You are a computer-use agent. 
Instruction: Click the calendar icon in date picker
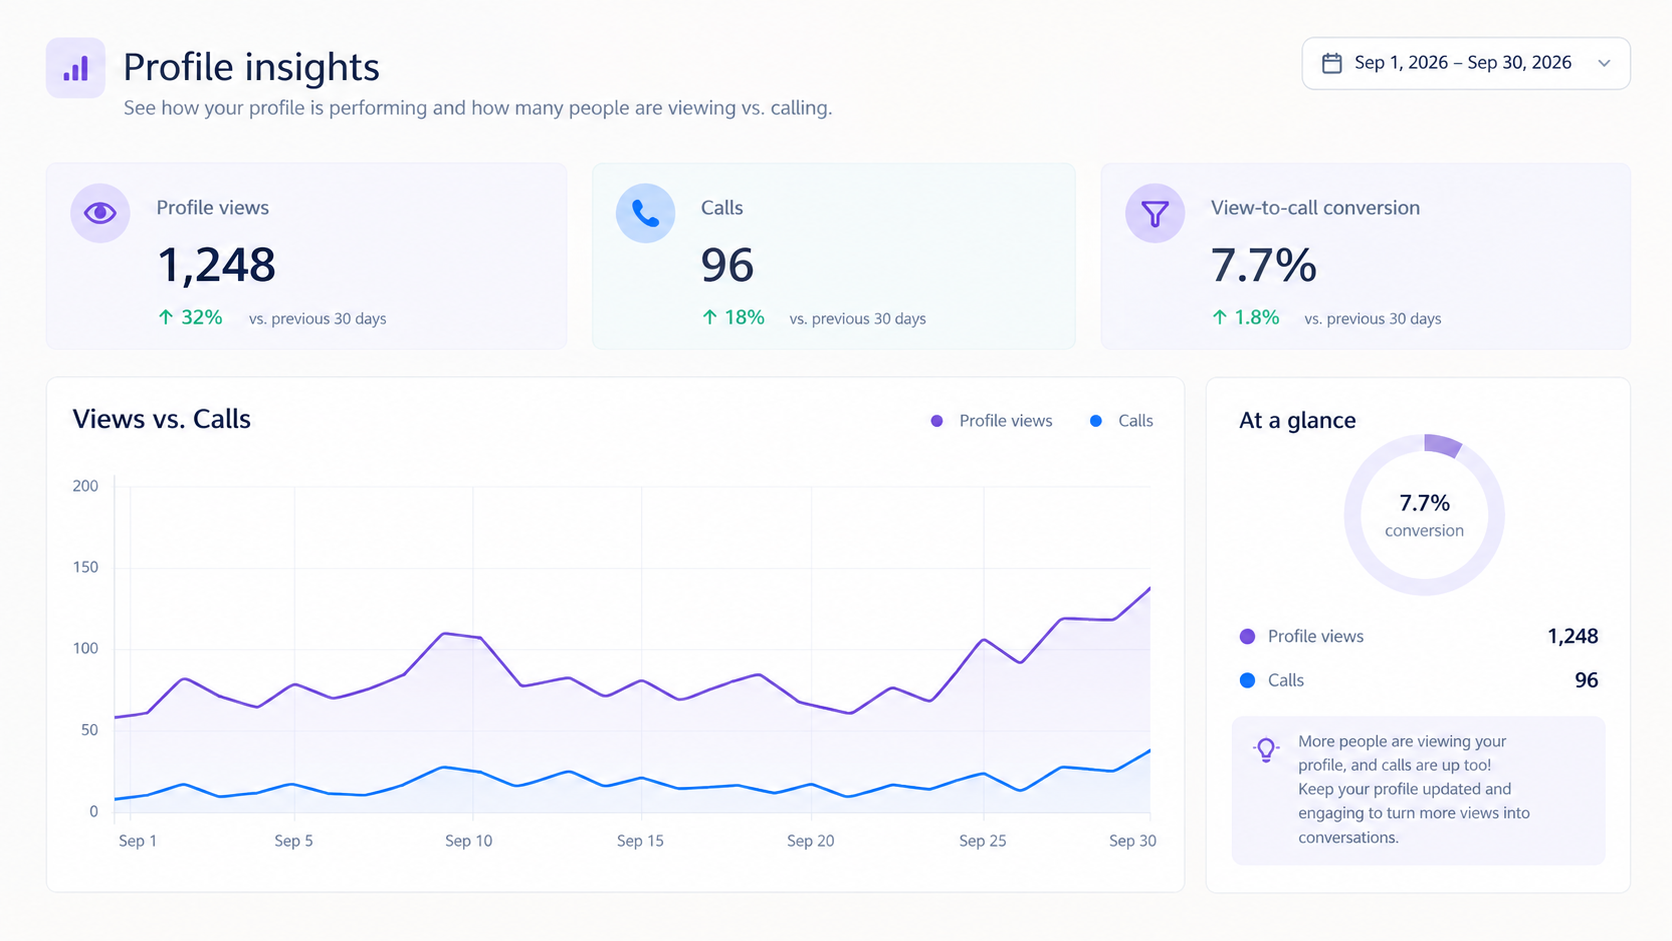pos(1332,63)
